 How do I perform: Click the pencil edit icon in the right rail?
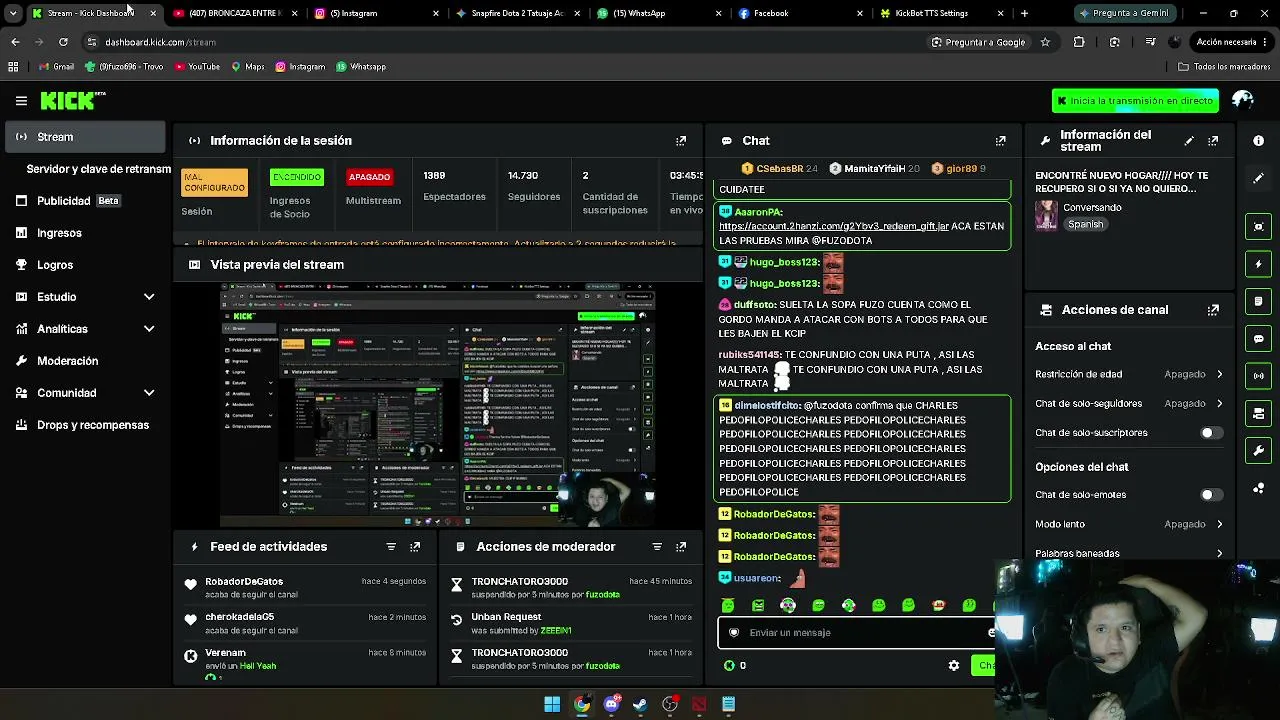(x=1258, y=178)
